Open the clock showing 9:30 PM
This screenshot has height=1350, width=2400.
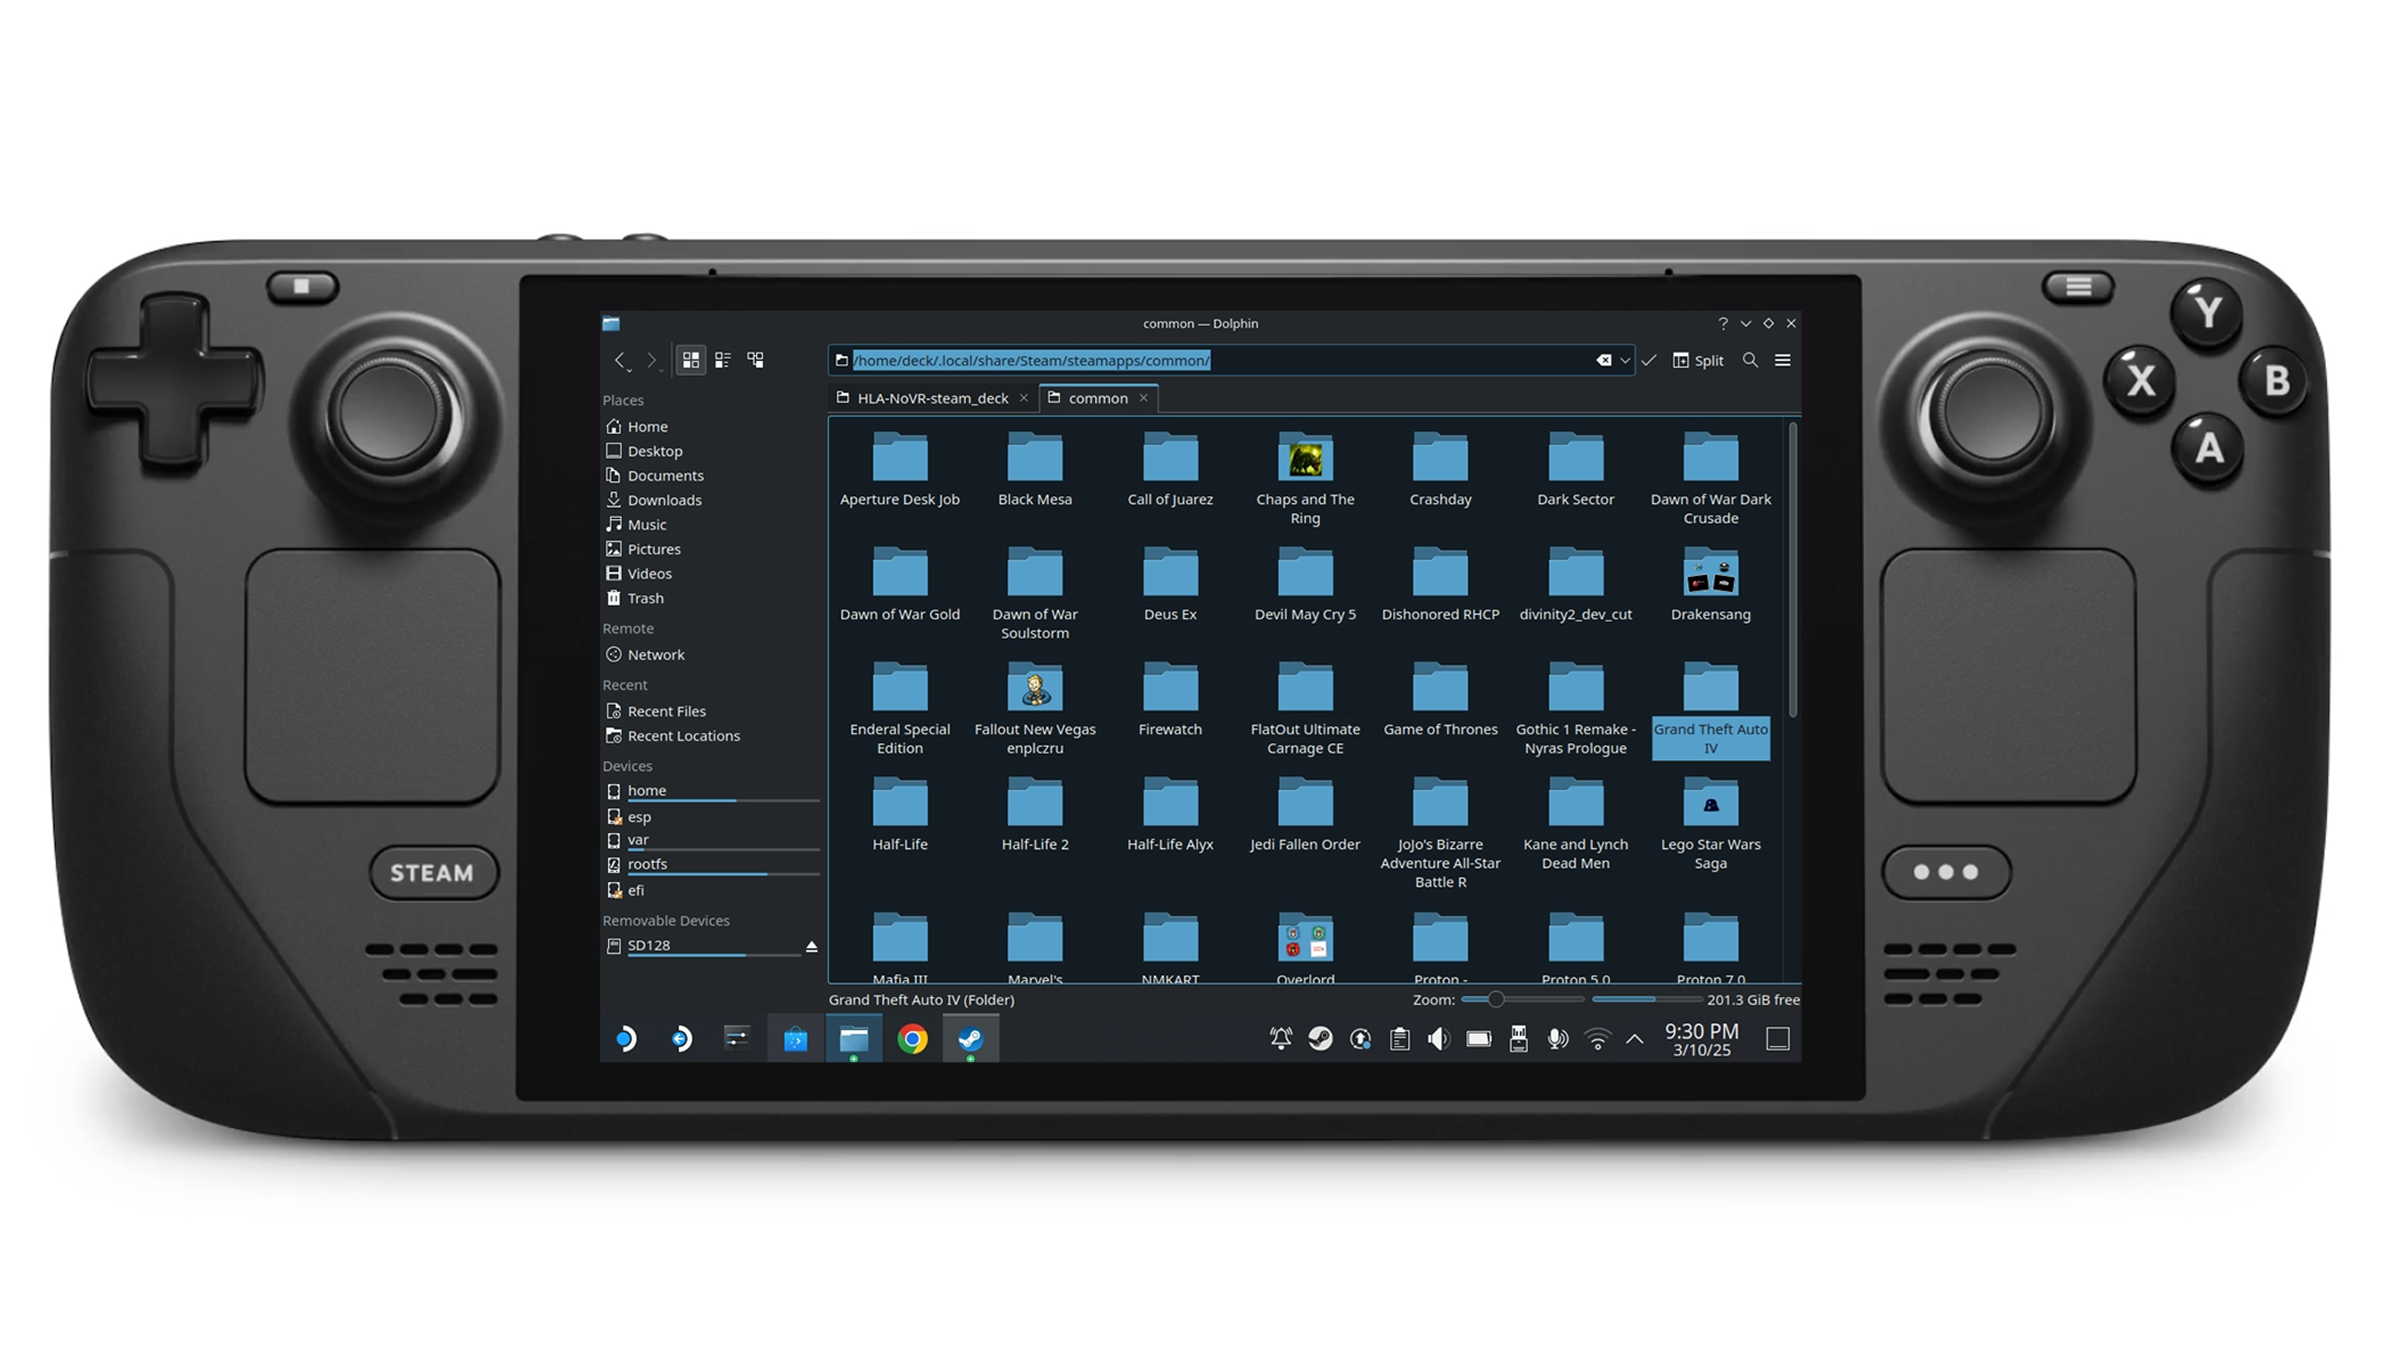pyautogui.click(x=1702, y=1039)
